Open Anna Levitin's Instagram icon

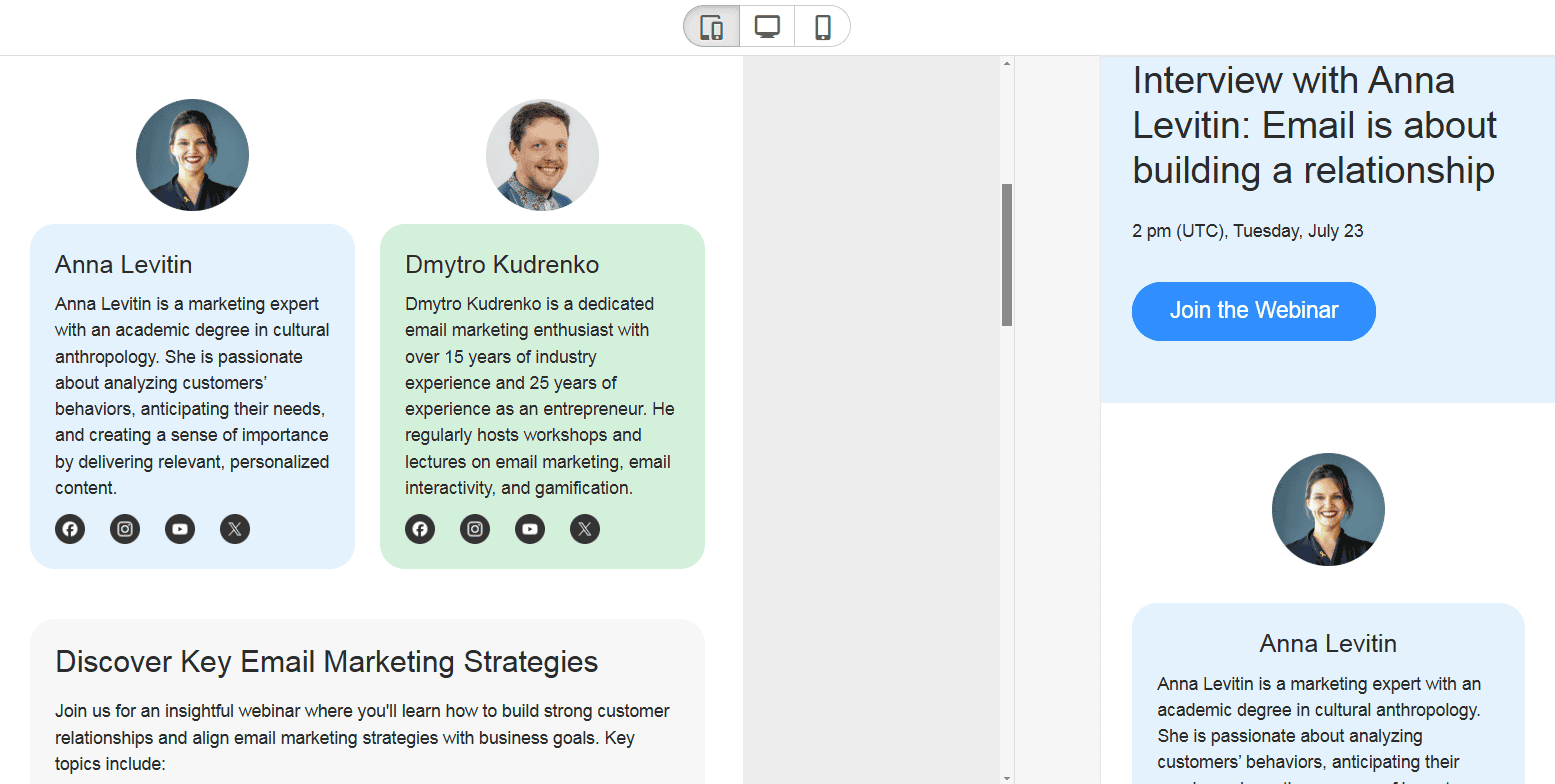coord(125,529)
